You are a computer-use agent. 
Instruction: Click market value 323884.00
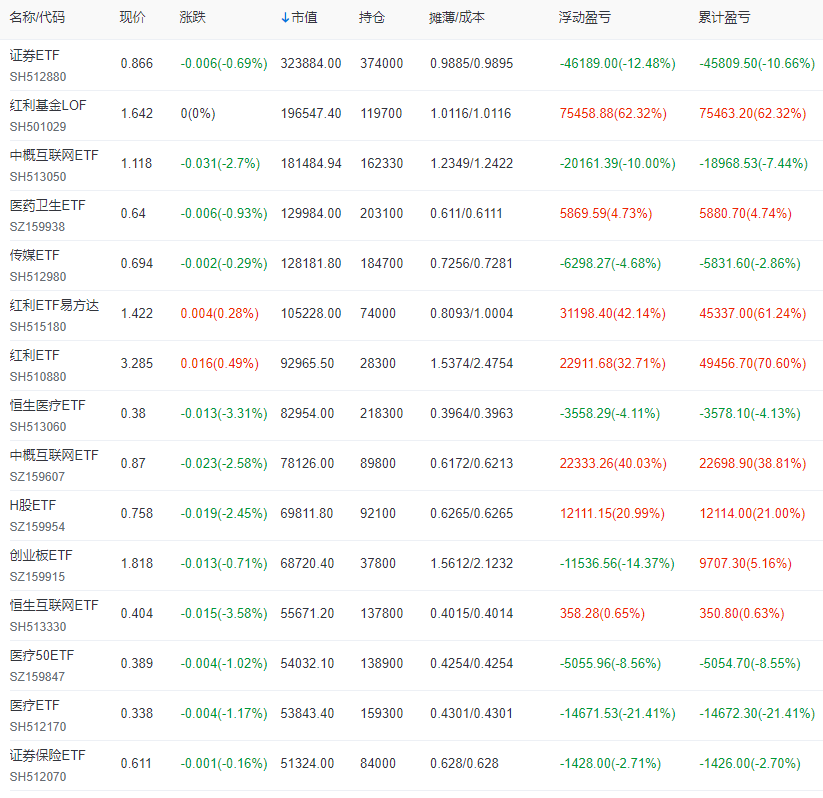coord(311,64)
